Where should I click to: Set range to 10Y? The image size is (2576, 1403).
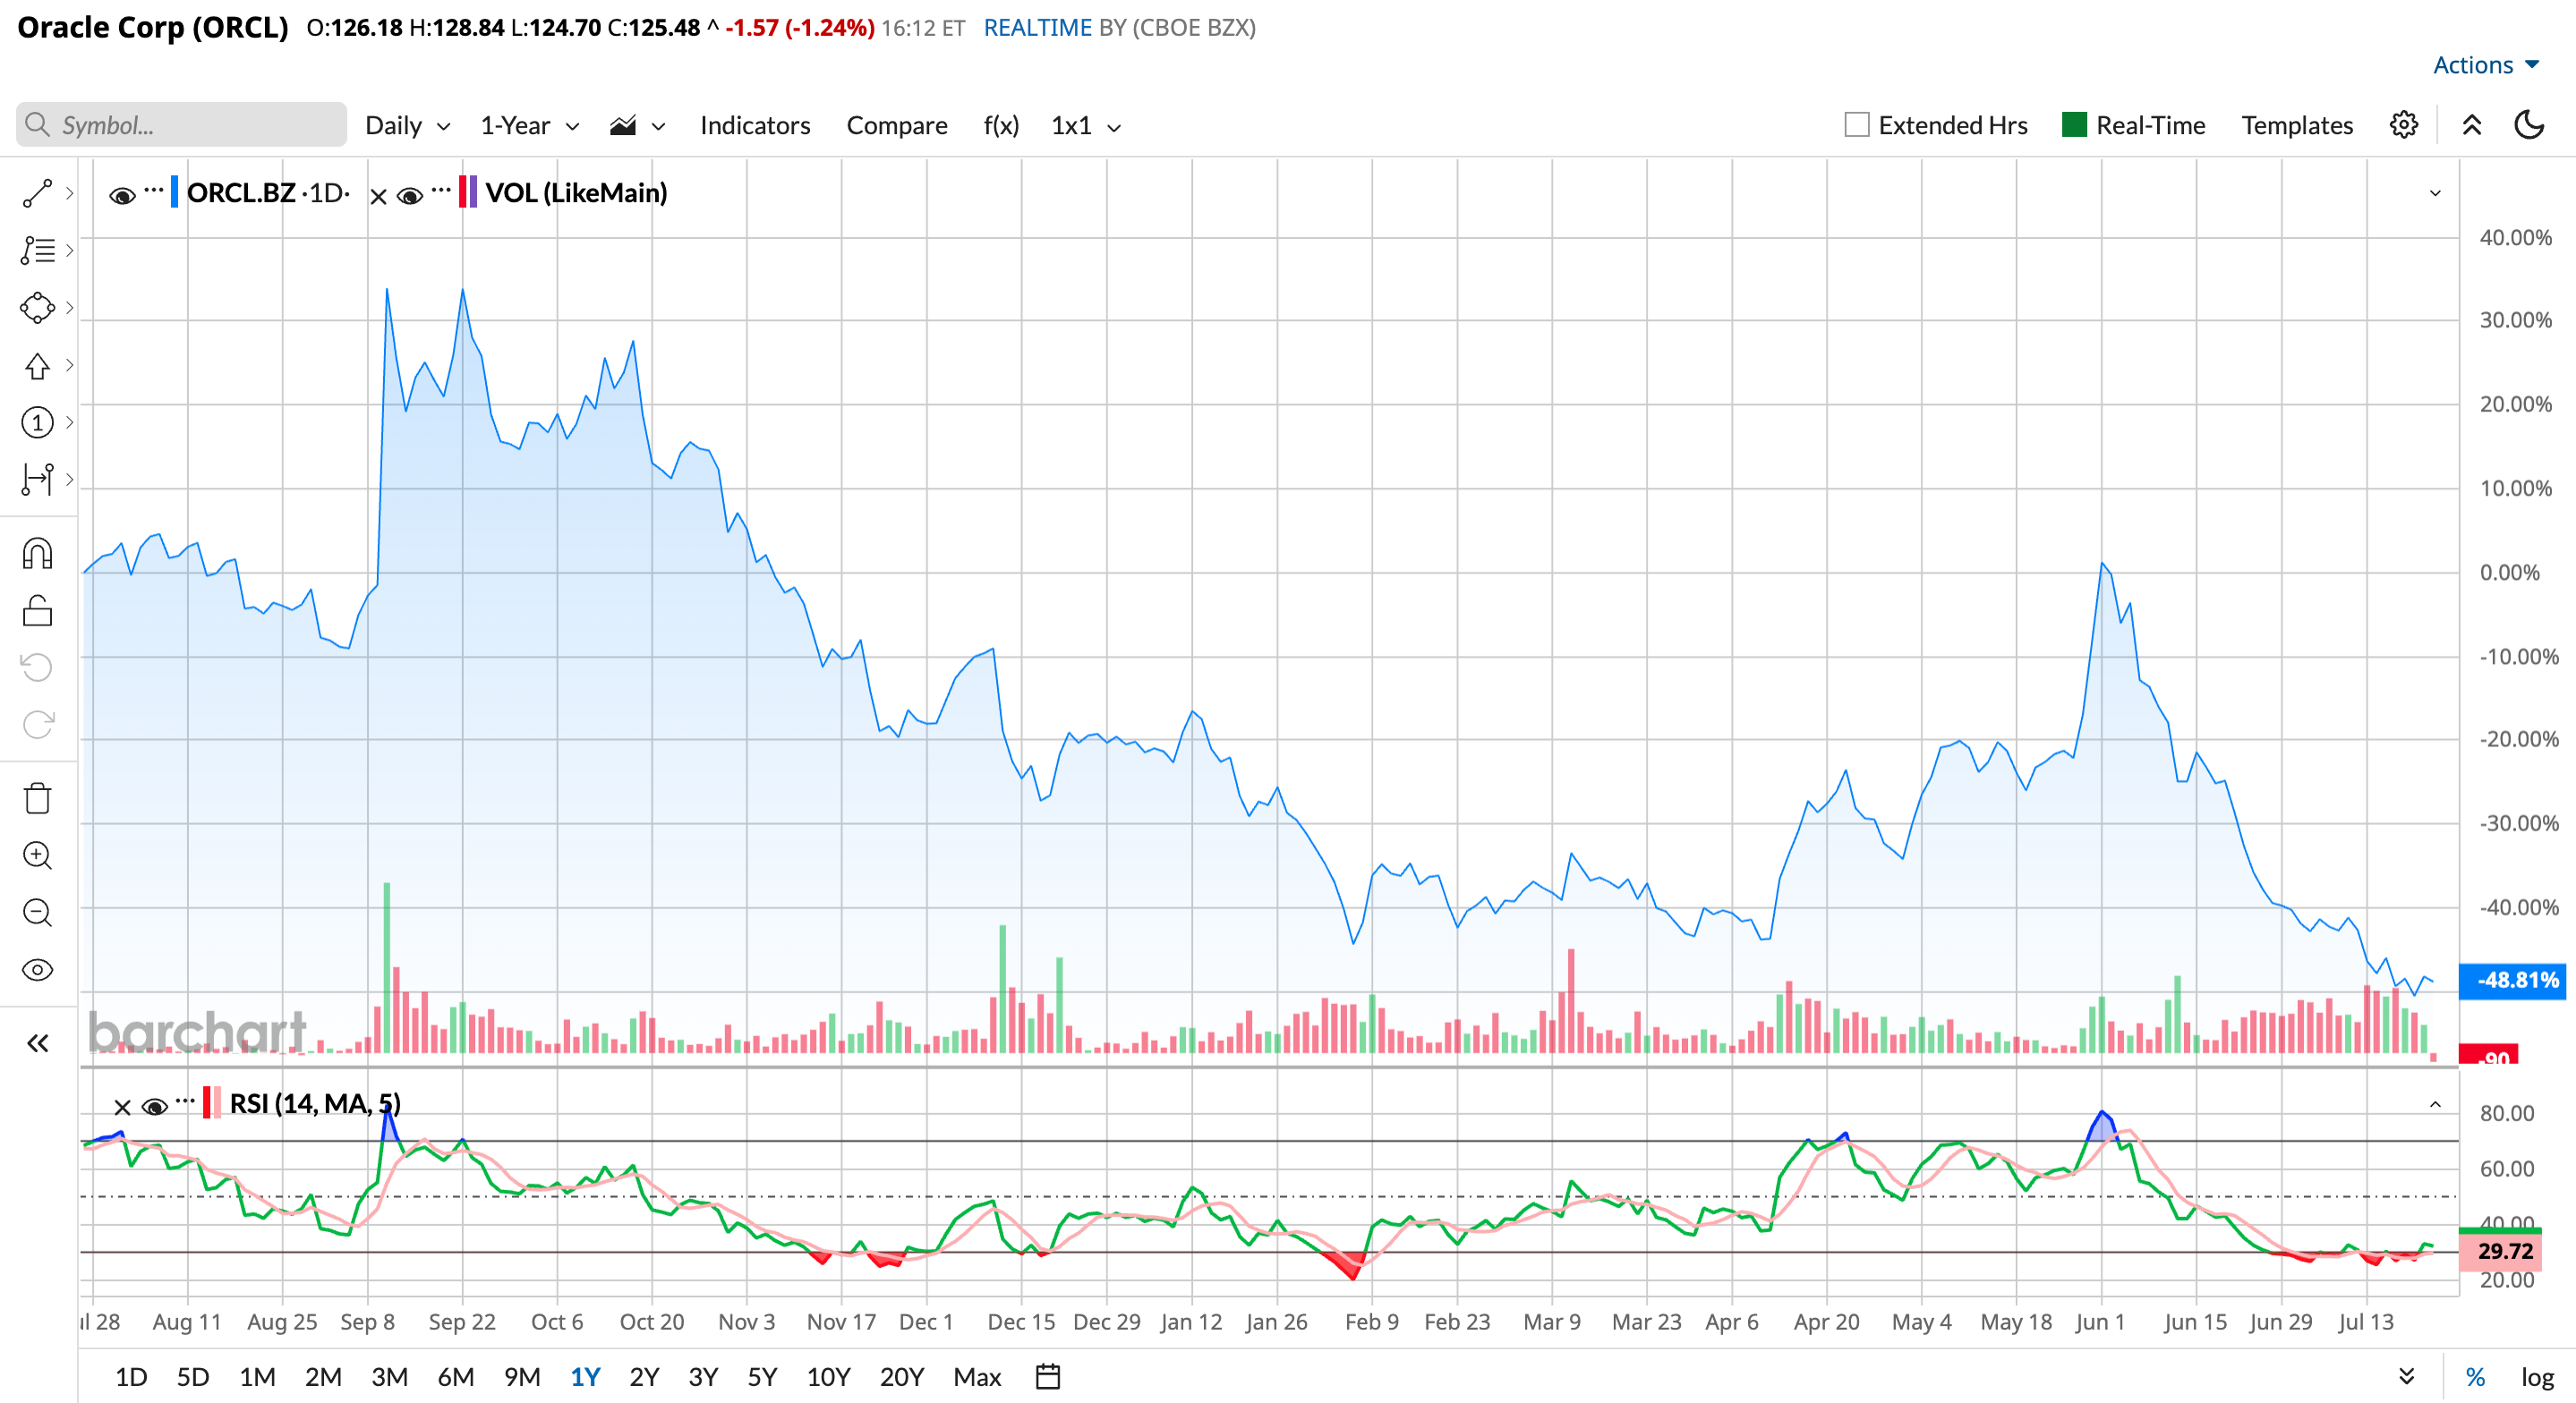click(x=828, y=1377)
